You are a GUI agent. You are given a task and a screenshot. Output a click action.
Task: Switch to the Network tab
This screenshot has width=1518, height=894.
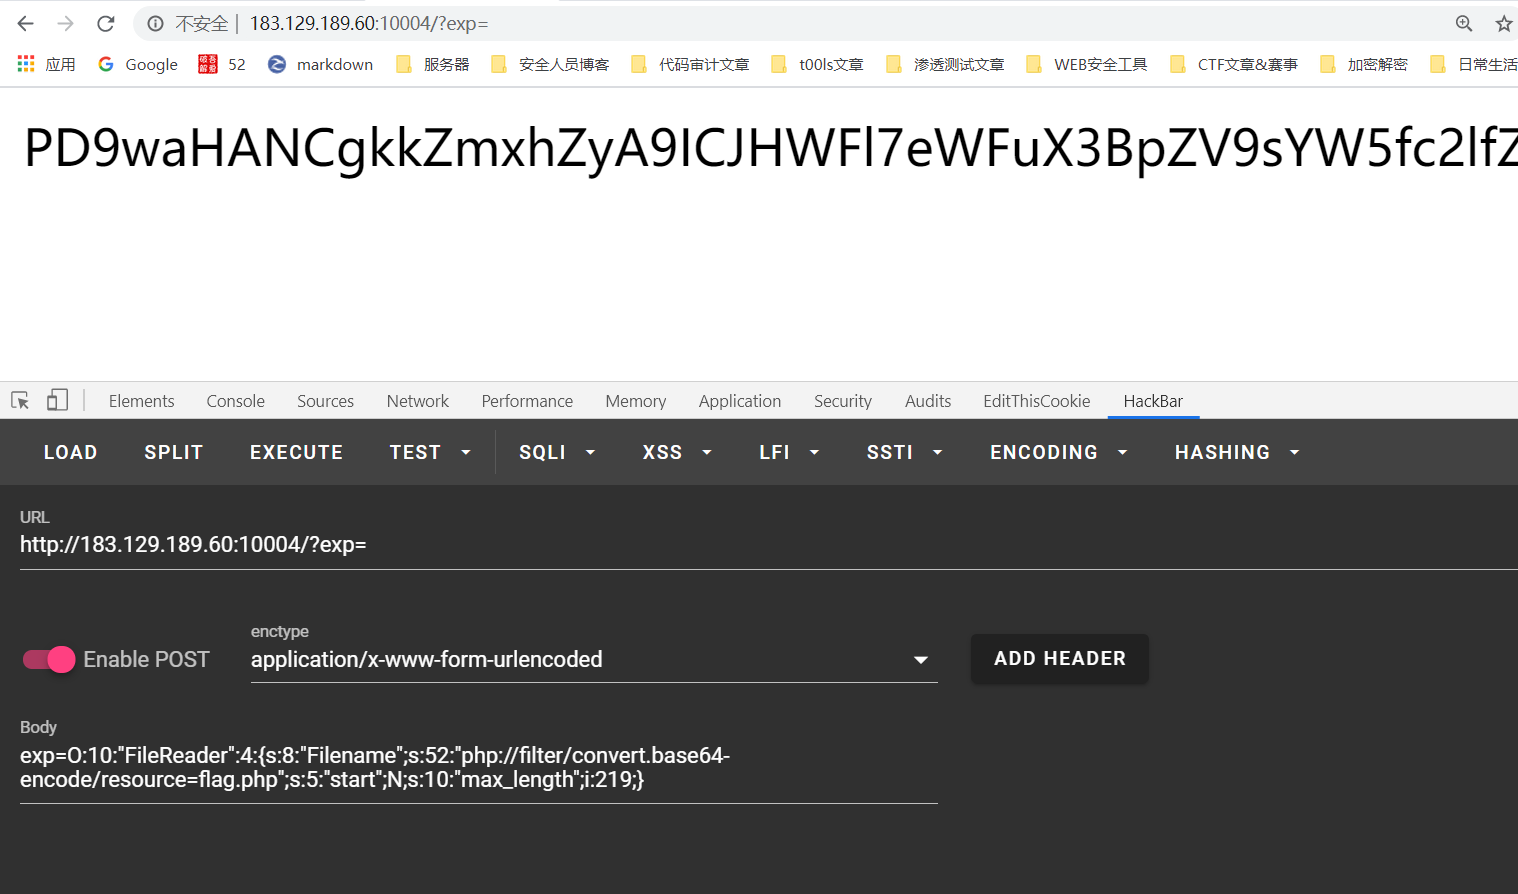pyautogui.click(x=417, y=401)
